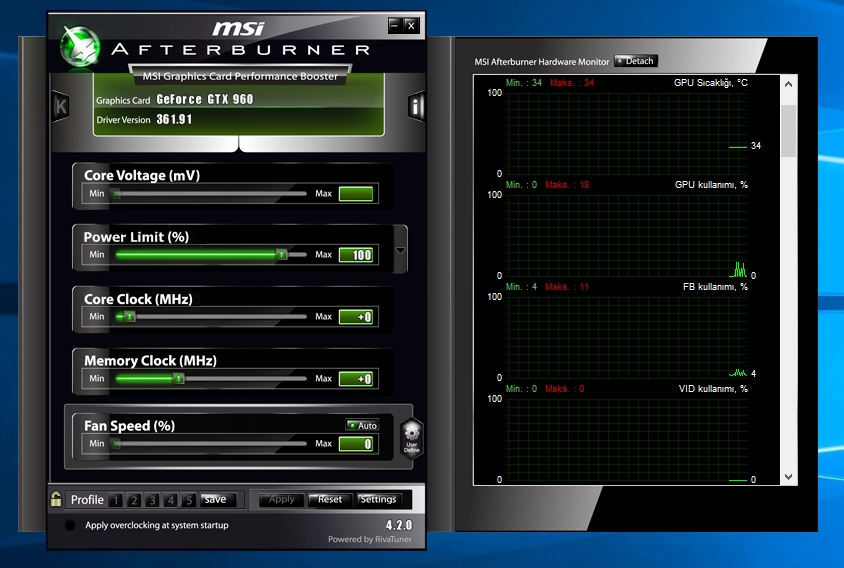Screen dimensions: 844x568
Task: Click MSI Afterburner Hardware Monitor title
Action: point(541,62)
